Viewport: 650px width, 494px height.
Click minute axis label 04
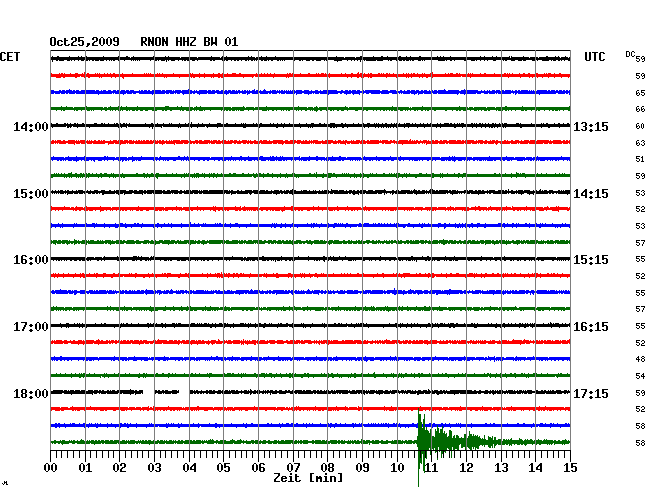[189, 468]
